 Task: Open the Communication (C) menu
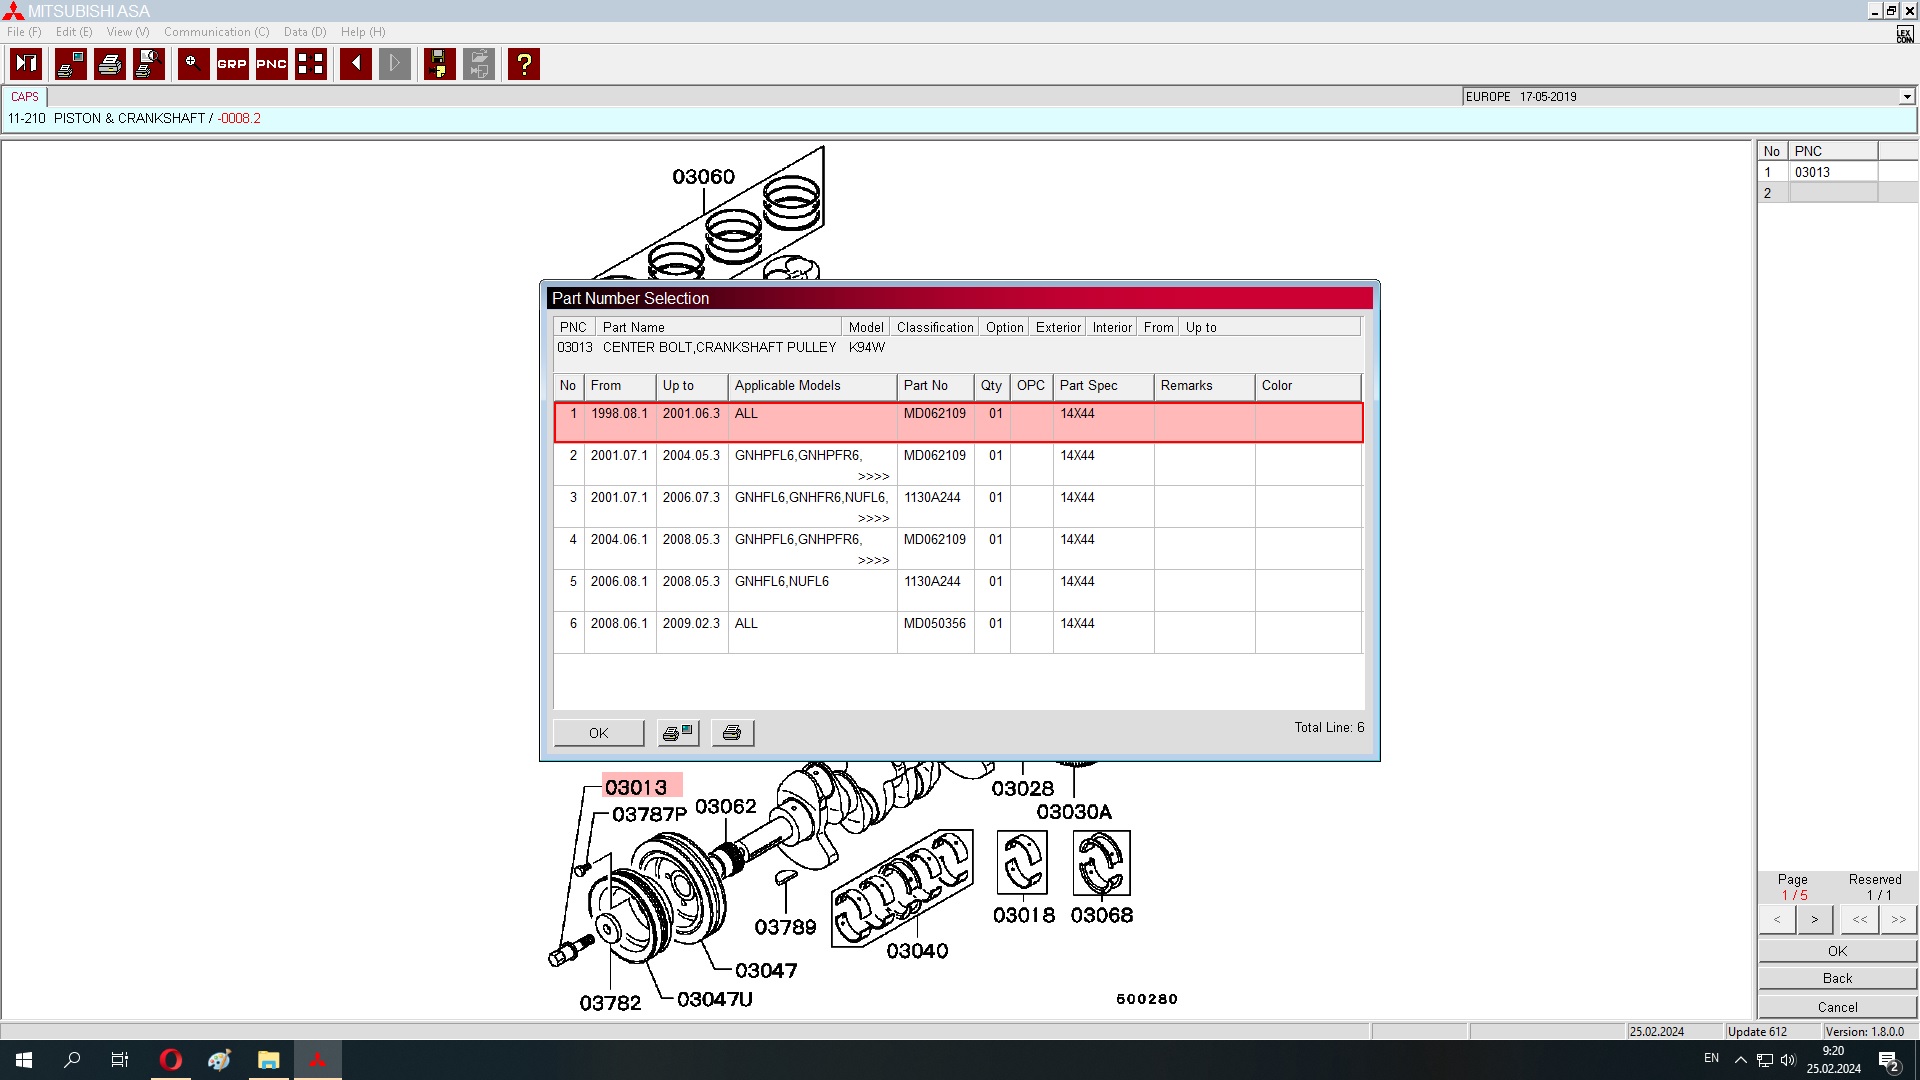(216, 32)
